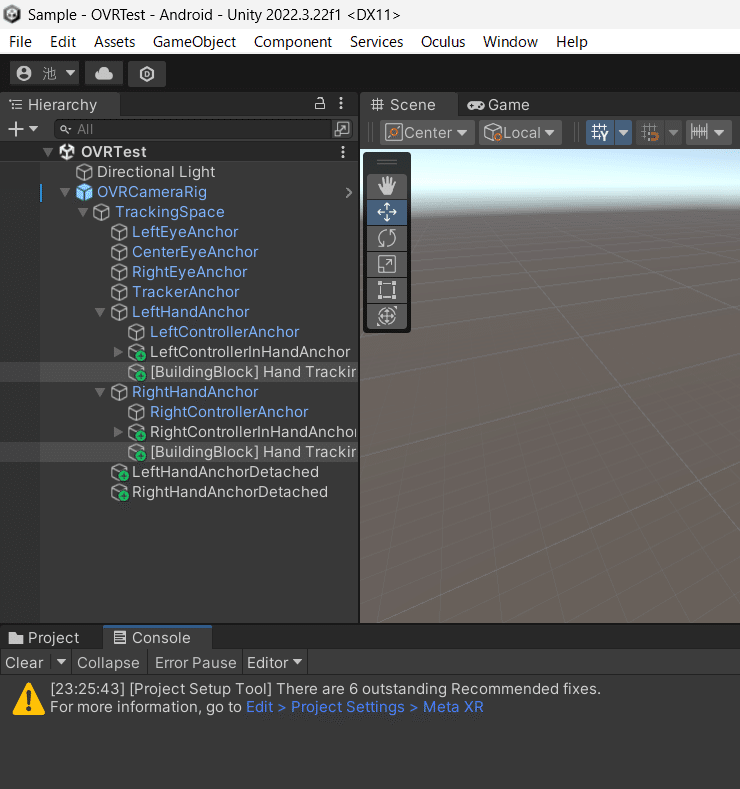Collapse LeftHandAnchor children
Image resolution: width=740 pixels, height=789 pixels.
coord(100,312)
